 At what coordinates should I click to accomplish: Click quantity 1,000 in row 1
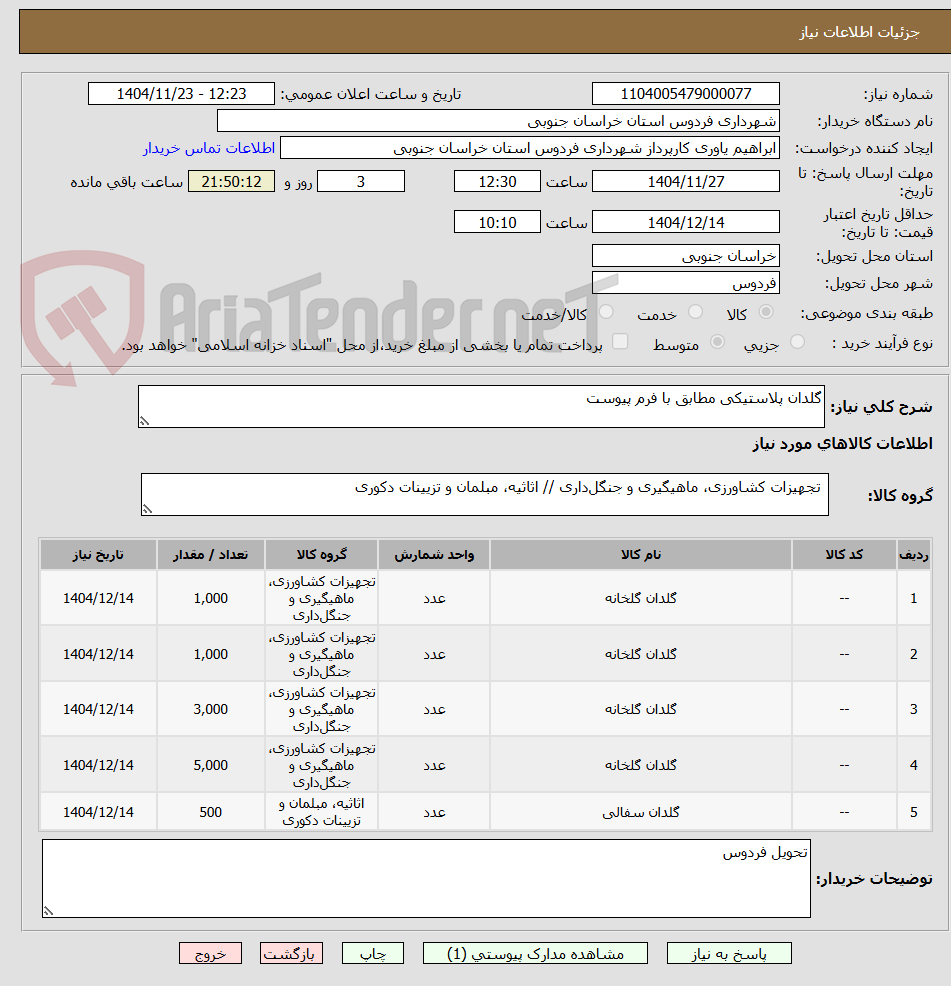(x=211, y=598)
